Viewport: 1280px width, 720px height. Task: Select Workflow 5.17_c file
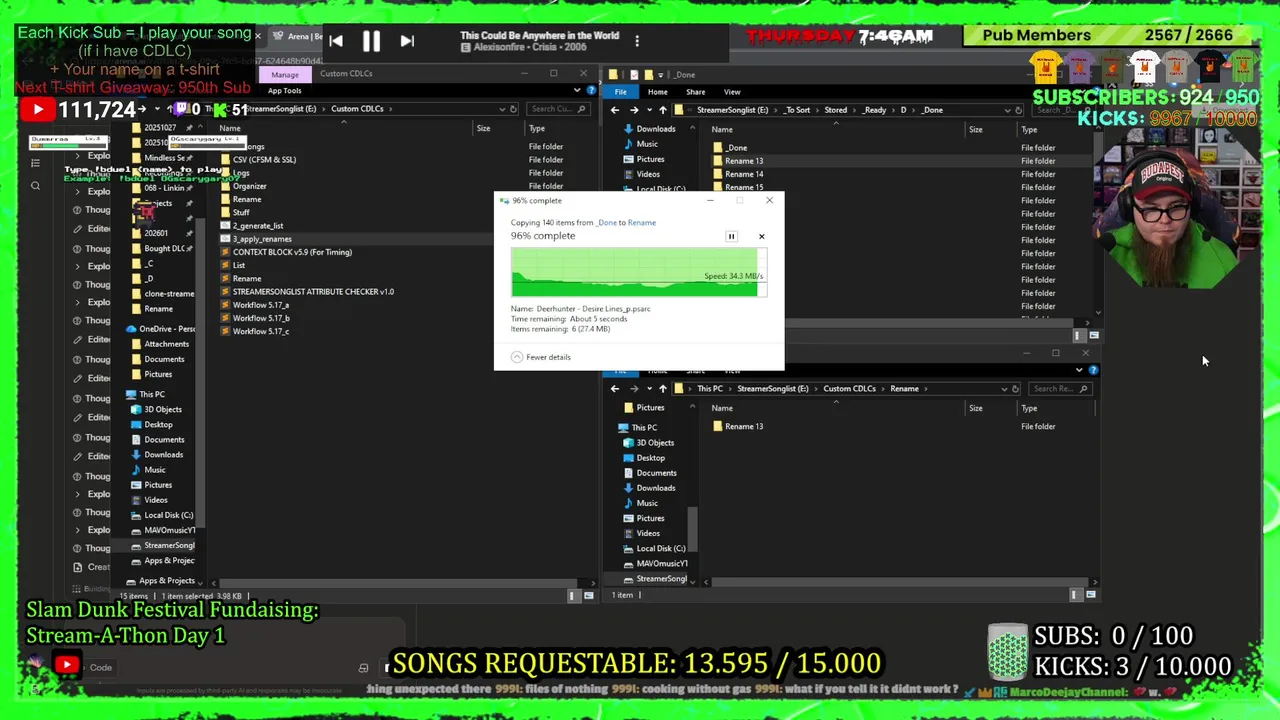(x=261, y=331)
